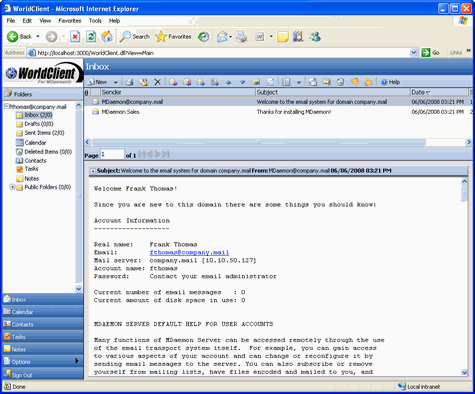Open the View menu

click(45, 21)
